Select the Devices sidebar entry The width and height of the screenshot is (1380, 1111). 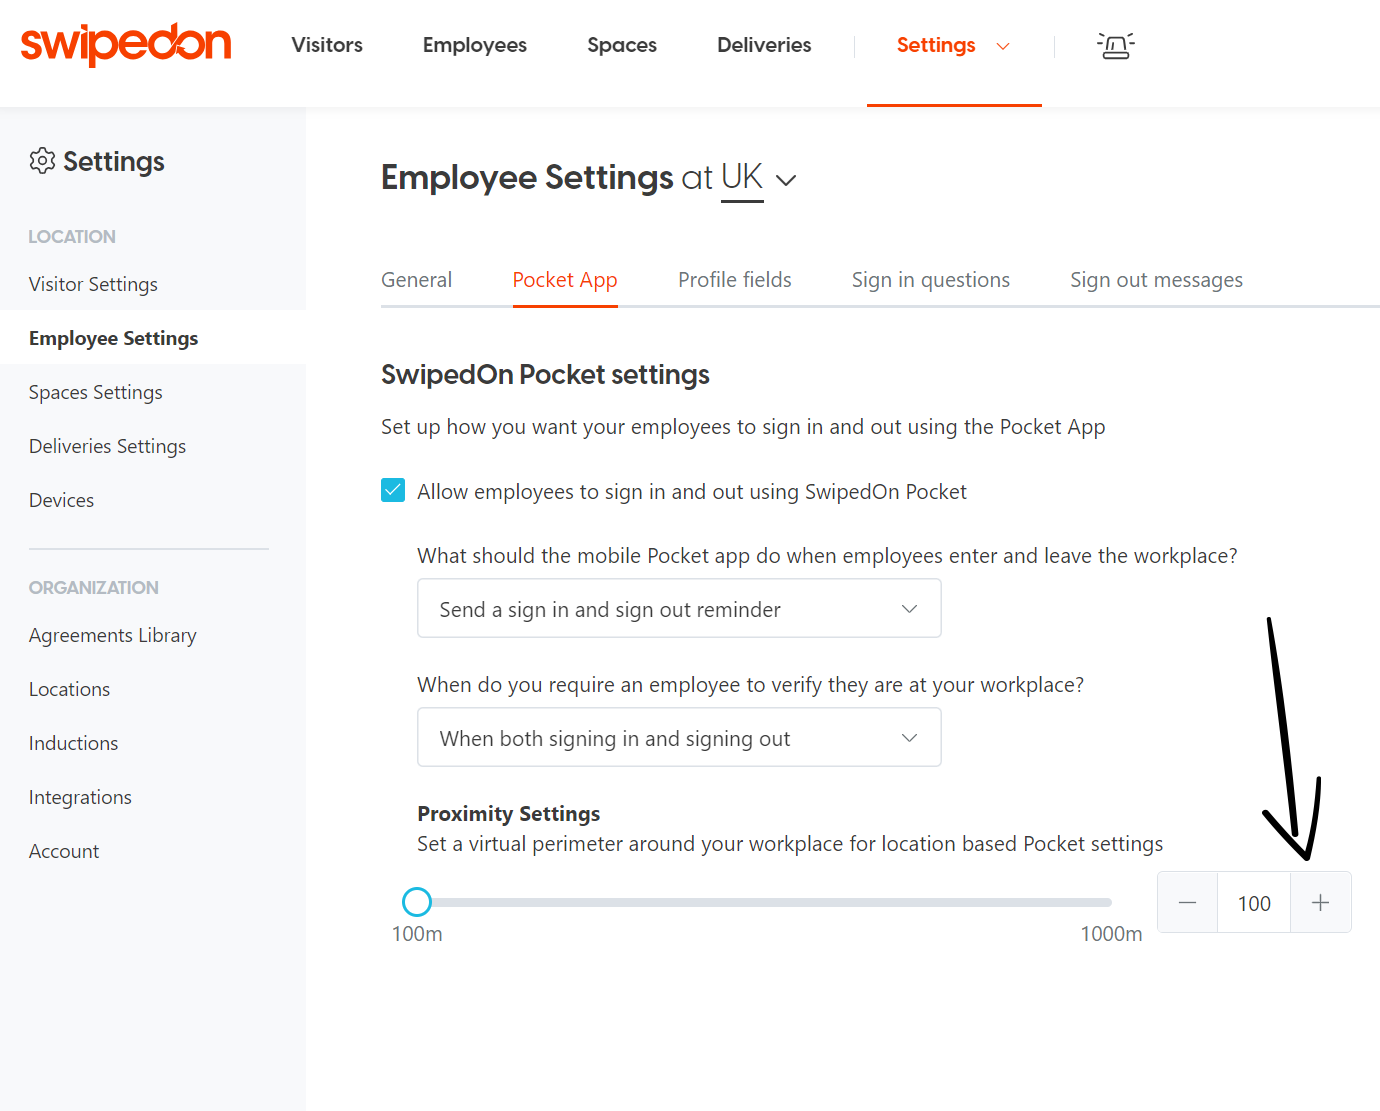click(61, 500)
